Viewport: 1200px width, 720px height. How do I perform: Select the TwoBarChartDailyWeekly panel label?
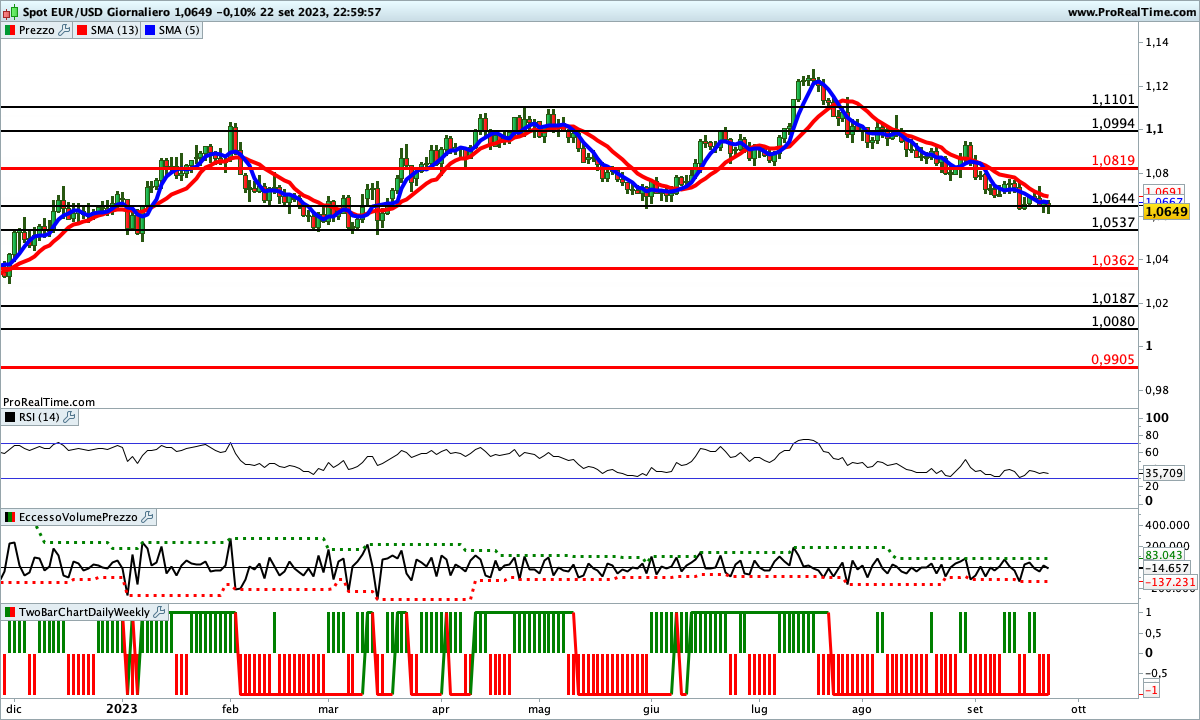click(x=84, y=612)
